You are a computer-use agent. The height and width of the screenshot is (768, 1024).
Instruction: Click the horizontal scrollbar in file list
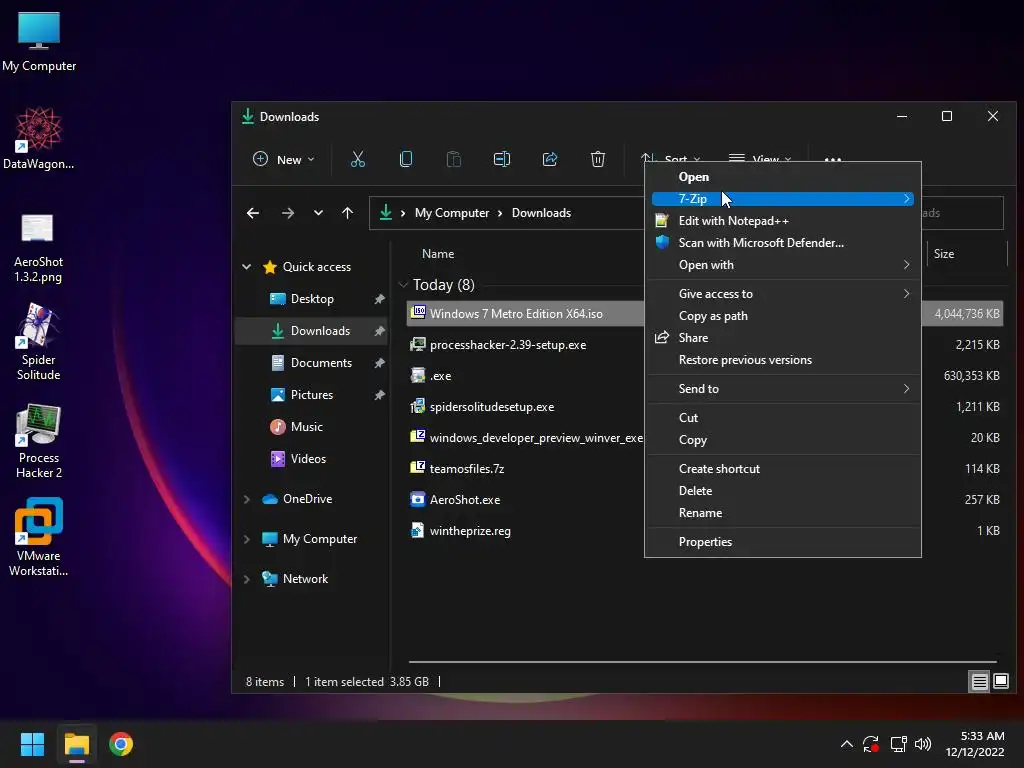(x=703, y=662)
